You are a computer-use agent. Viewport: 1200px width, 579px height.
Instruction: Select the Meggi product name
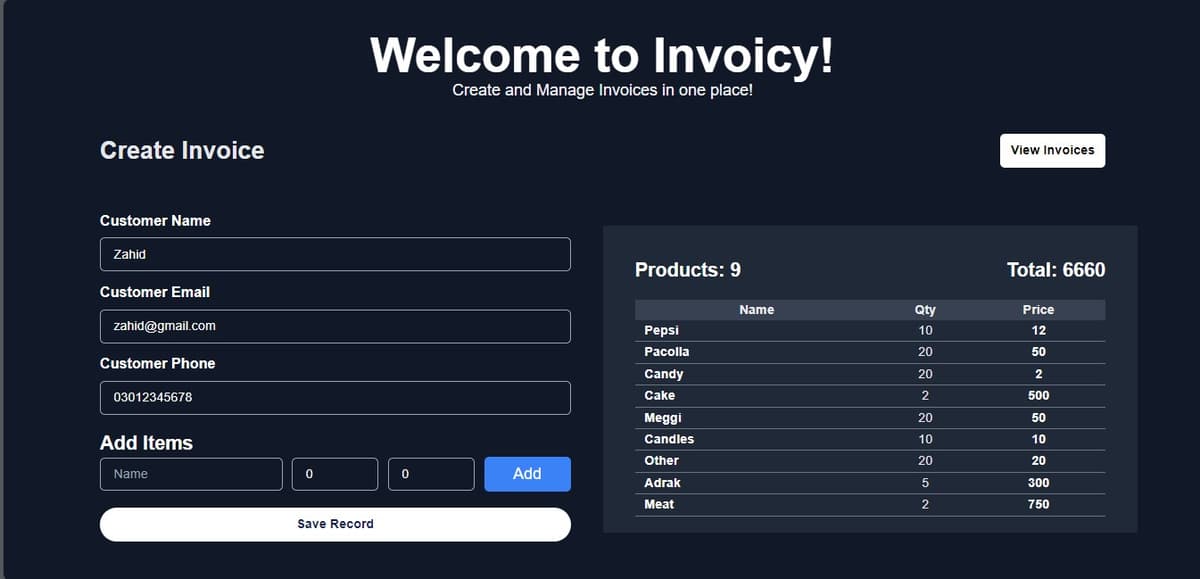(662, 418)
